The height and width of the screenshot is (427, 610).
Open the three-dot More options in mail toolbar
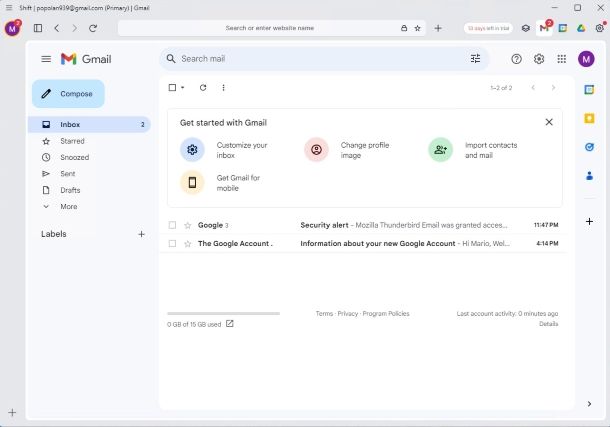(x=223, y=88)
